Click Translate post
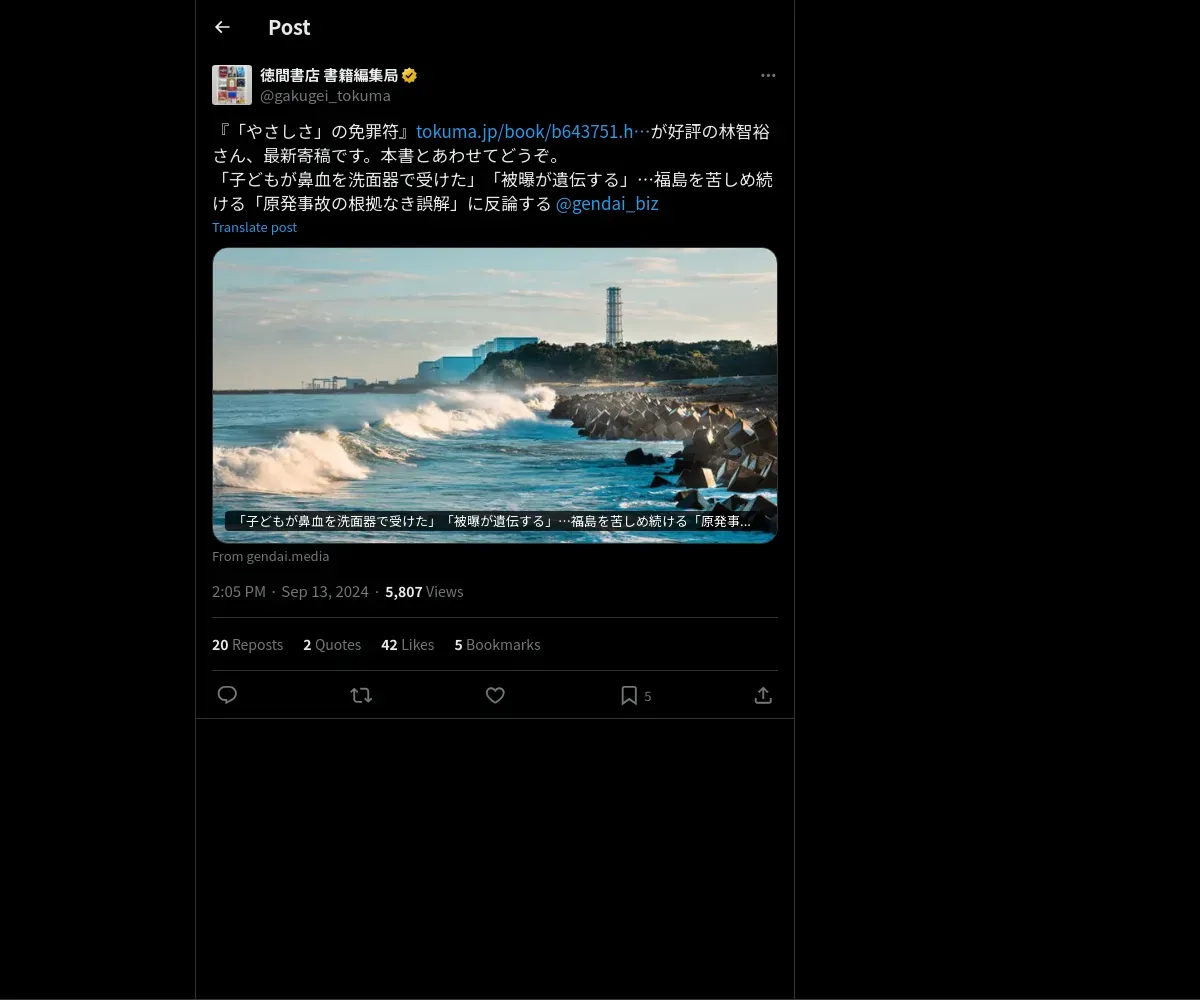This screenshot has height=1000, width=1200. pos(254,227)
